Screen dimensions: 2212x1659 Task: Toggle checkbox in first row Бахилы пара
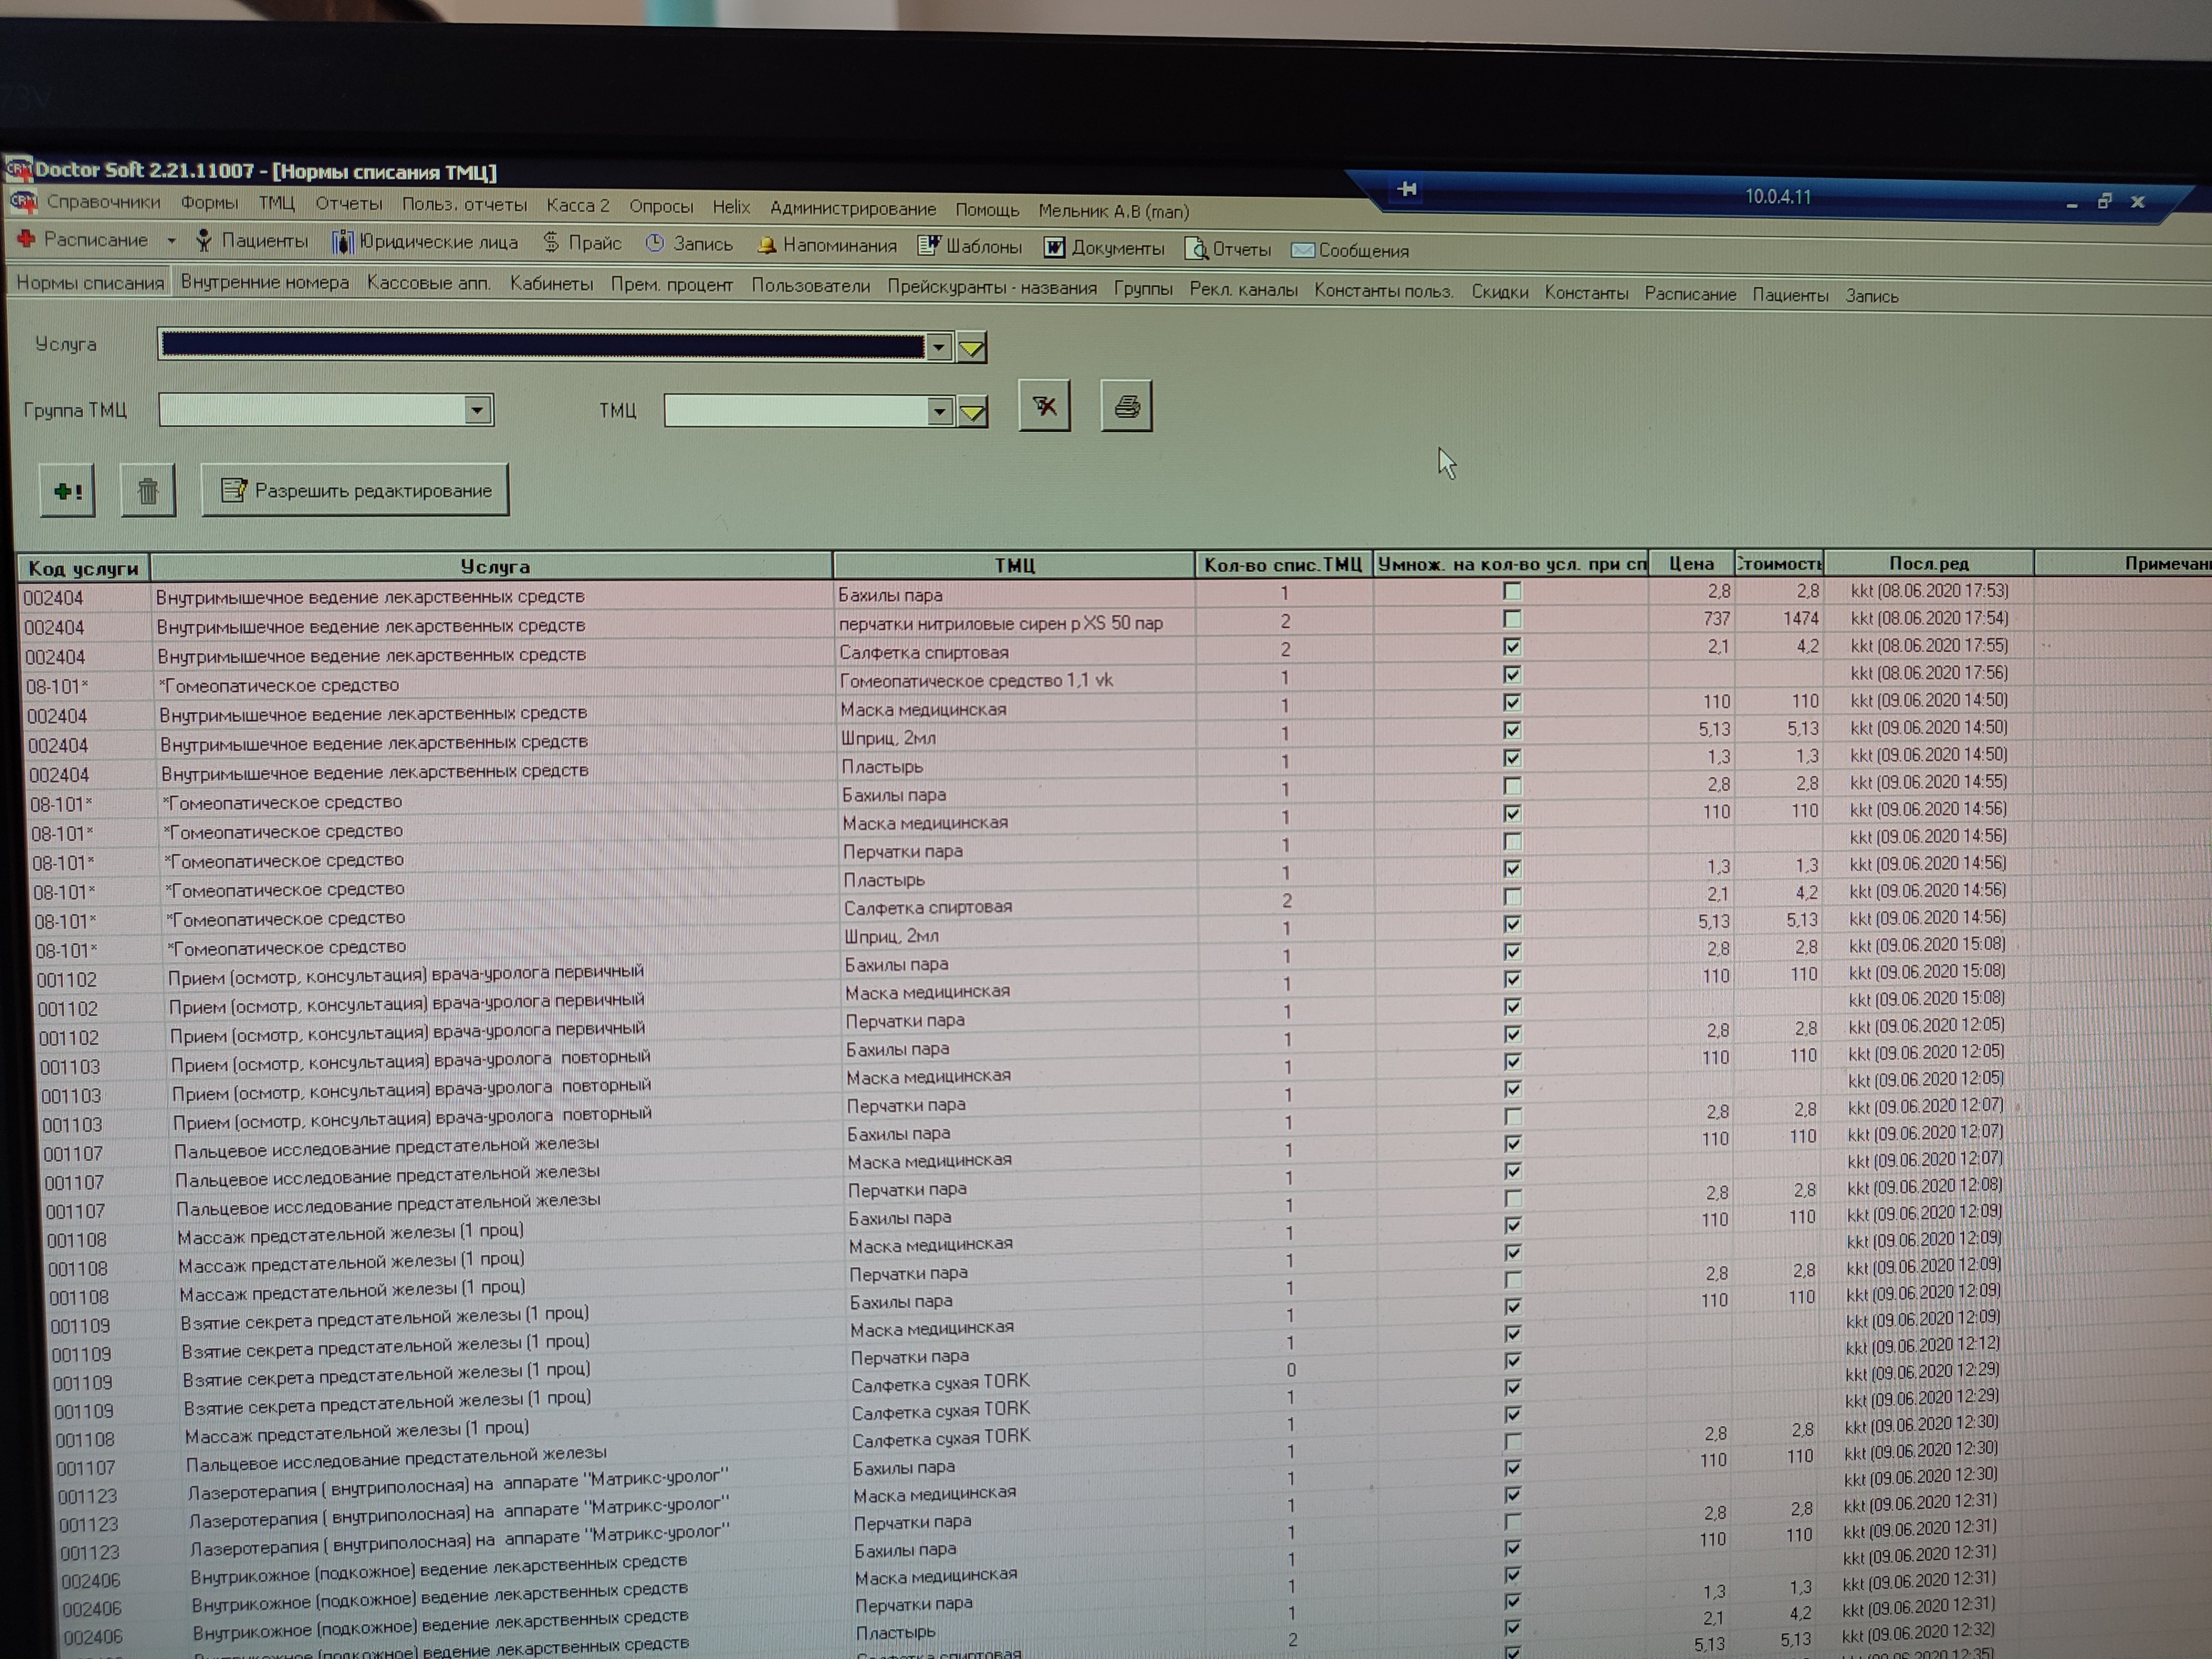coord(1512,592)
